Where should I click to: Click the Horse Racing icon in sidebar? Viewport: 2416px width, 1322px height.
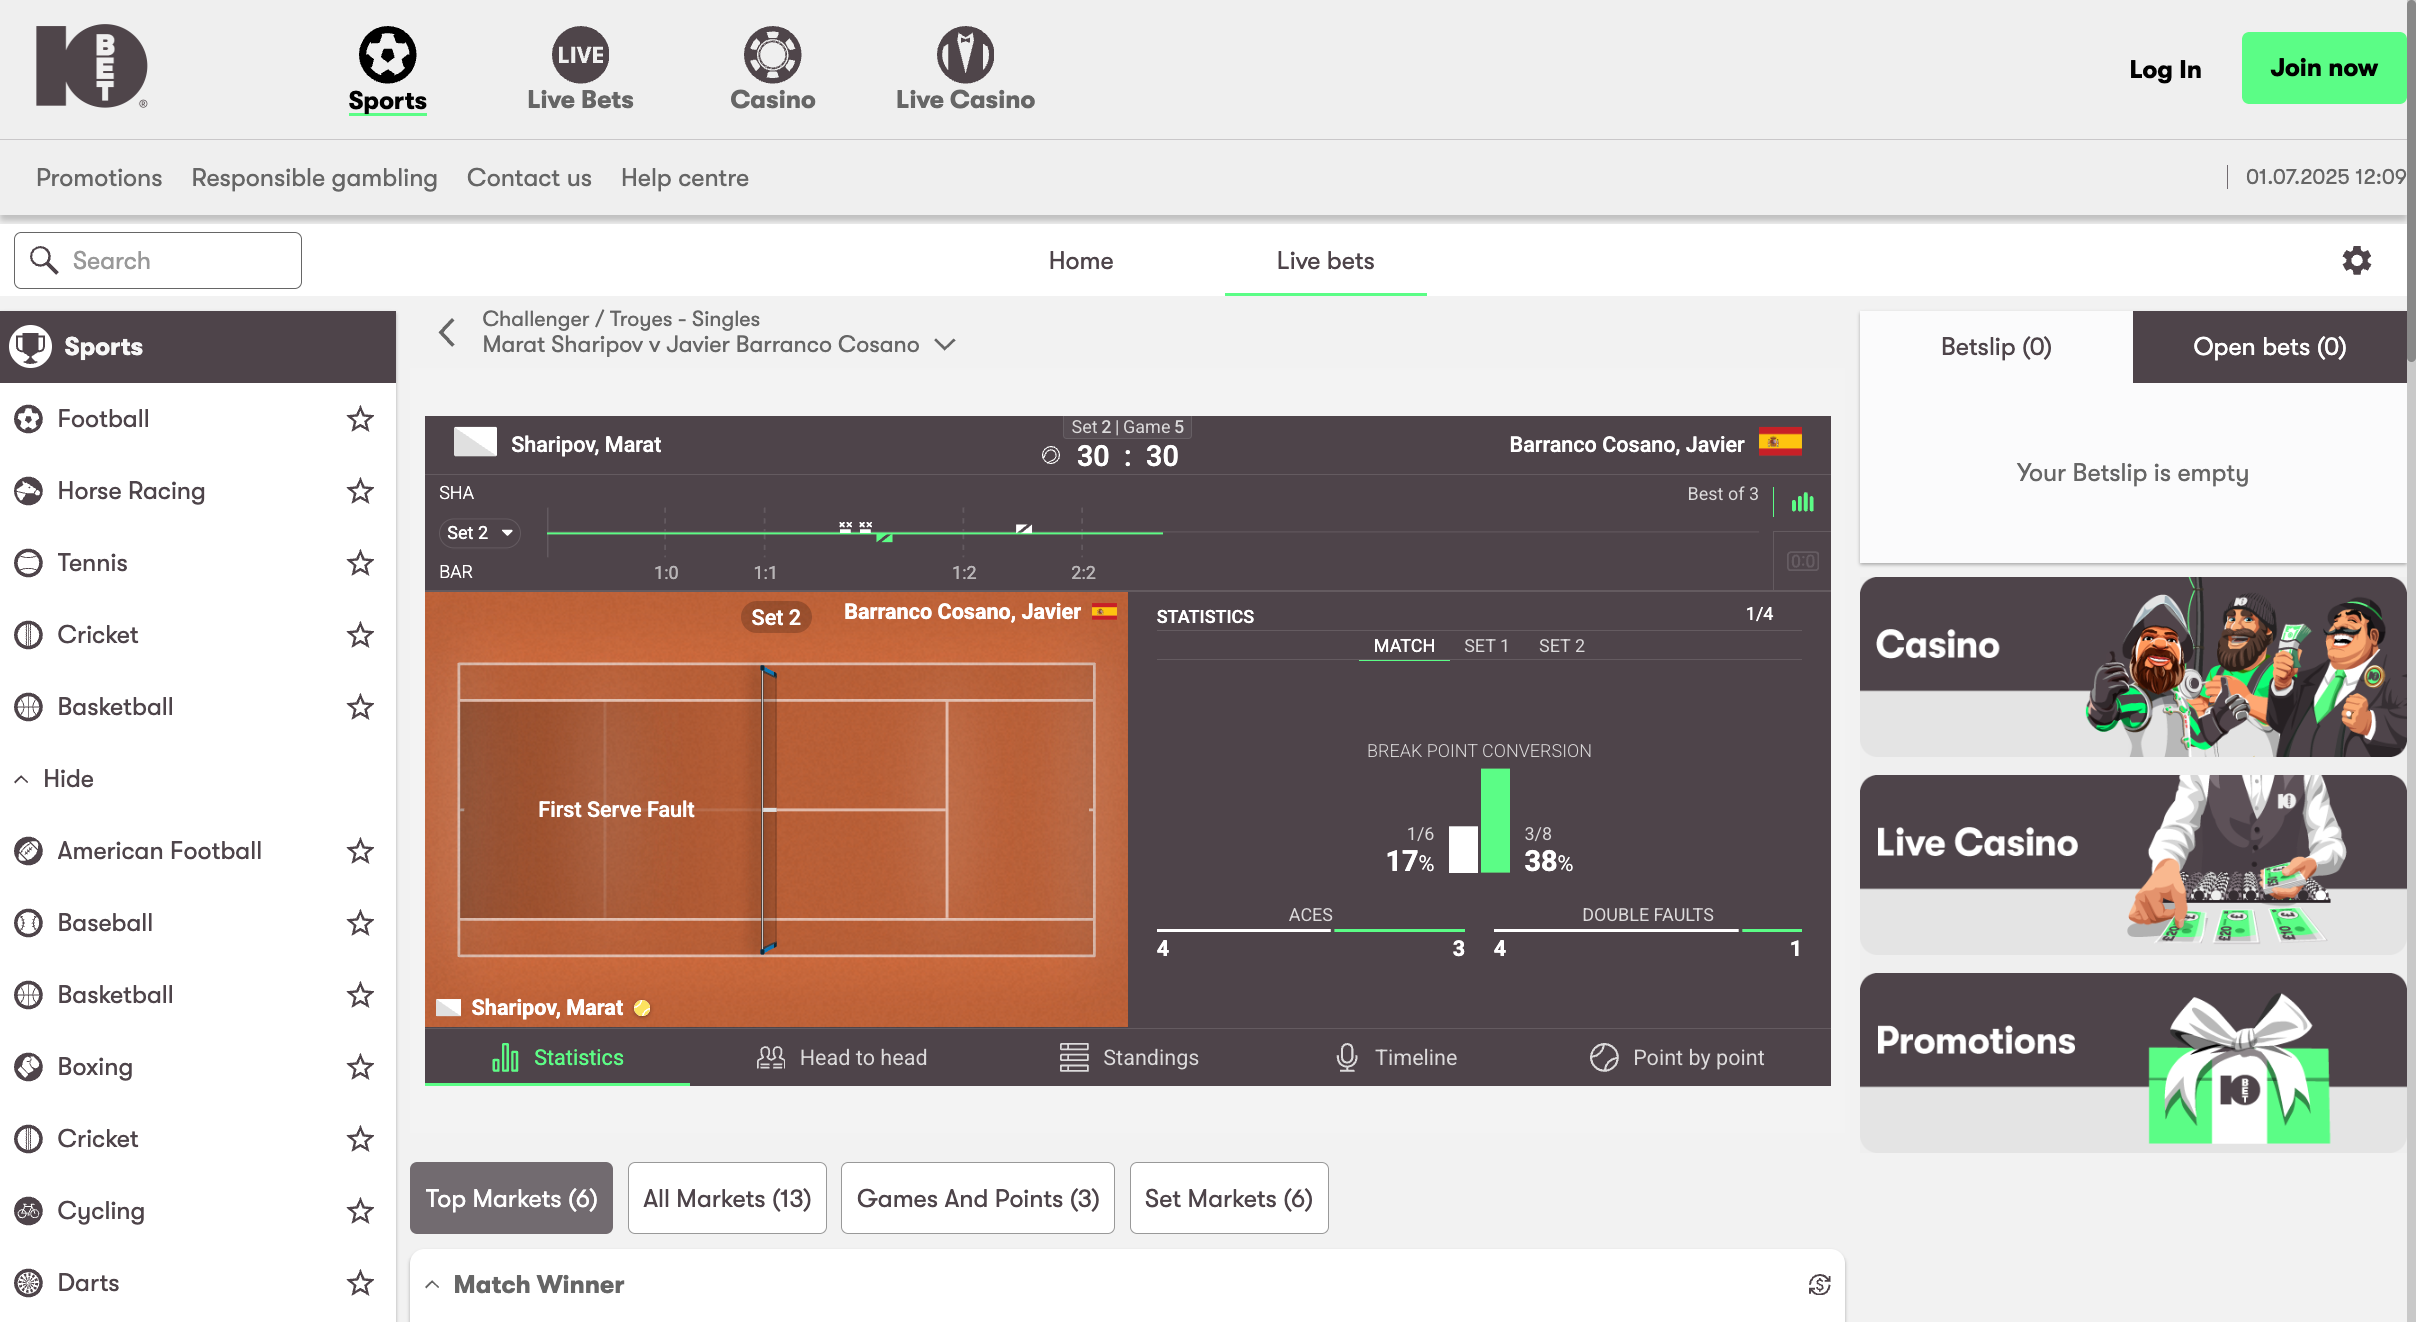coord(29,491)
